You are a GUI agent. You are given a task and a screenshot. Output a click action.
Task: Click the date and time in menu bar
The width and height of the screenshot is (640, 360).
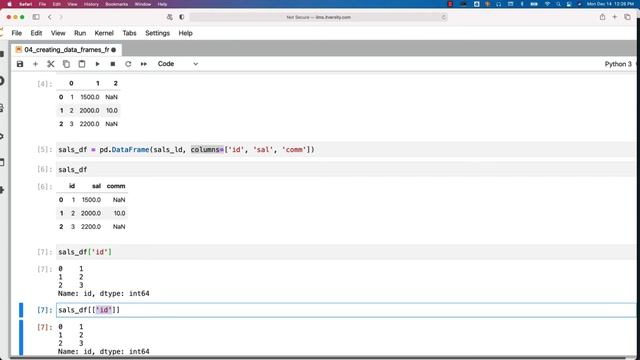(x=611, y=4)
